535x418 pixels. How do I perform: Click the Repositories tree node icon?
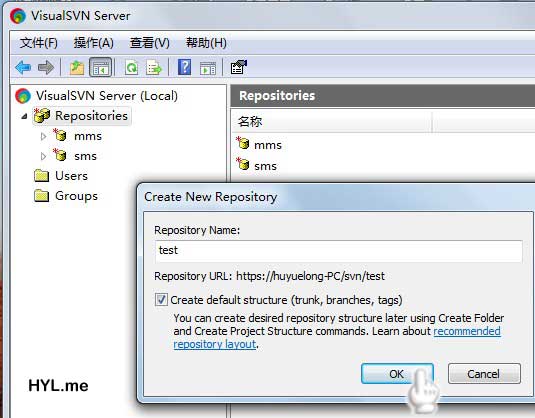pos(42,115)
